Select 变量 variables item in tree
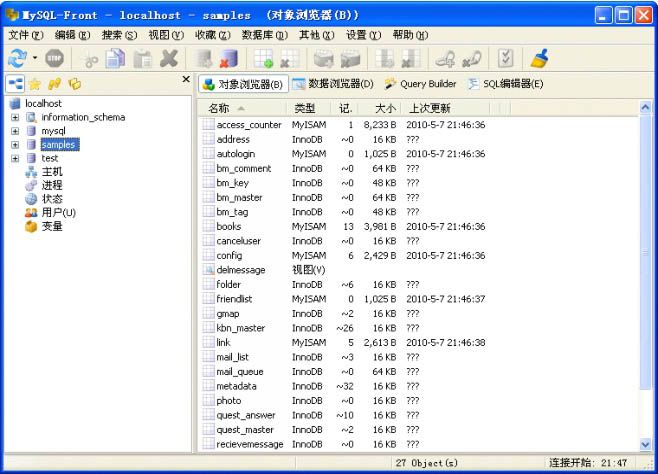This screenshot has height=474, width=658. (x=52, y=227)
